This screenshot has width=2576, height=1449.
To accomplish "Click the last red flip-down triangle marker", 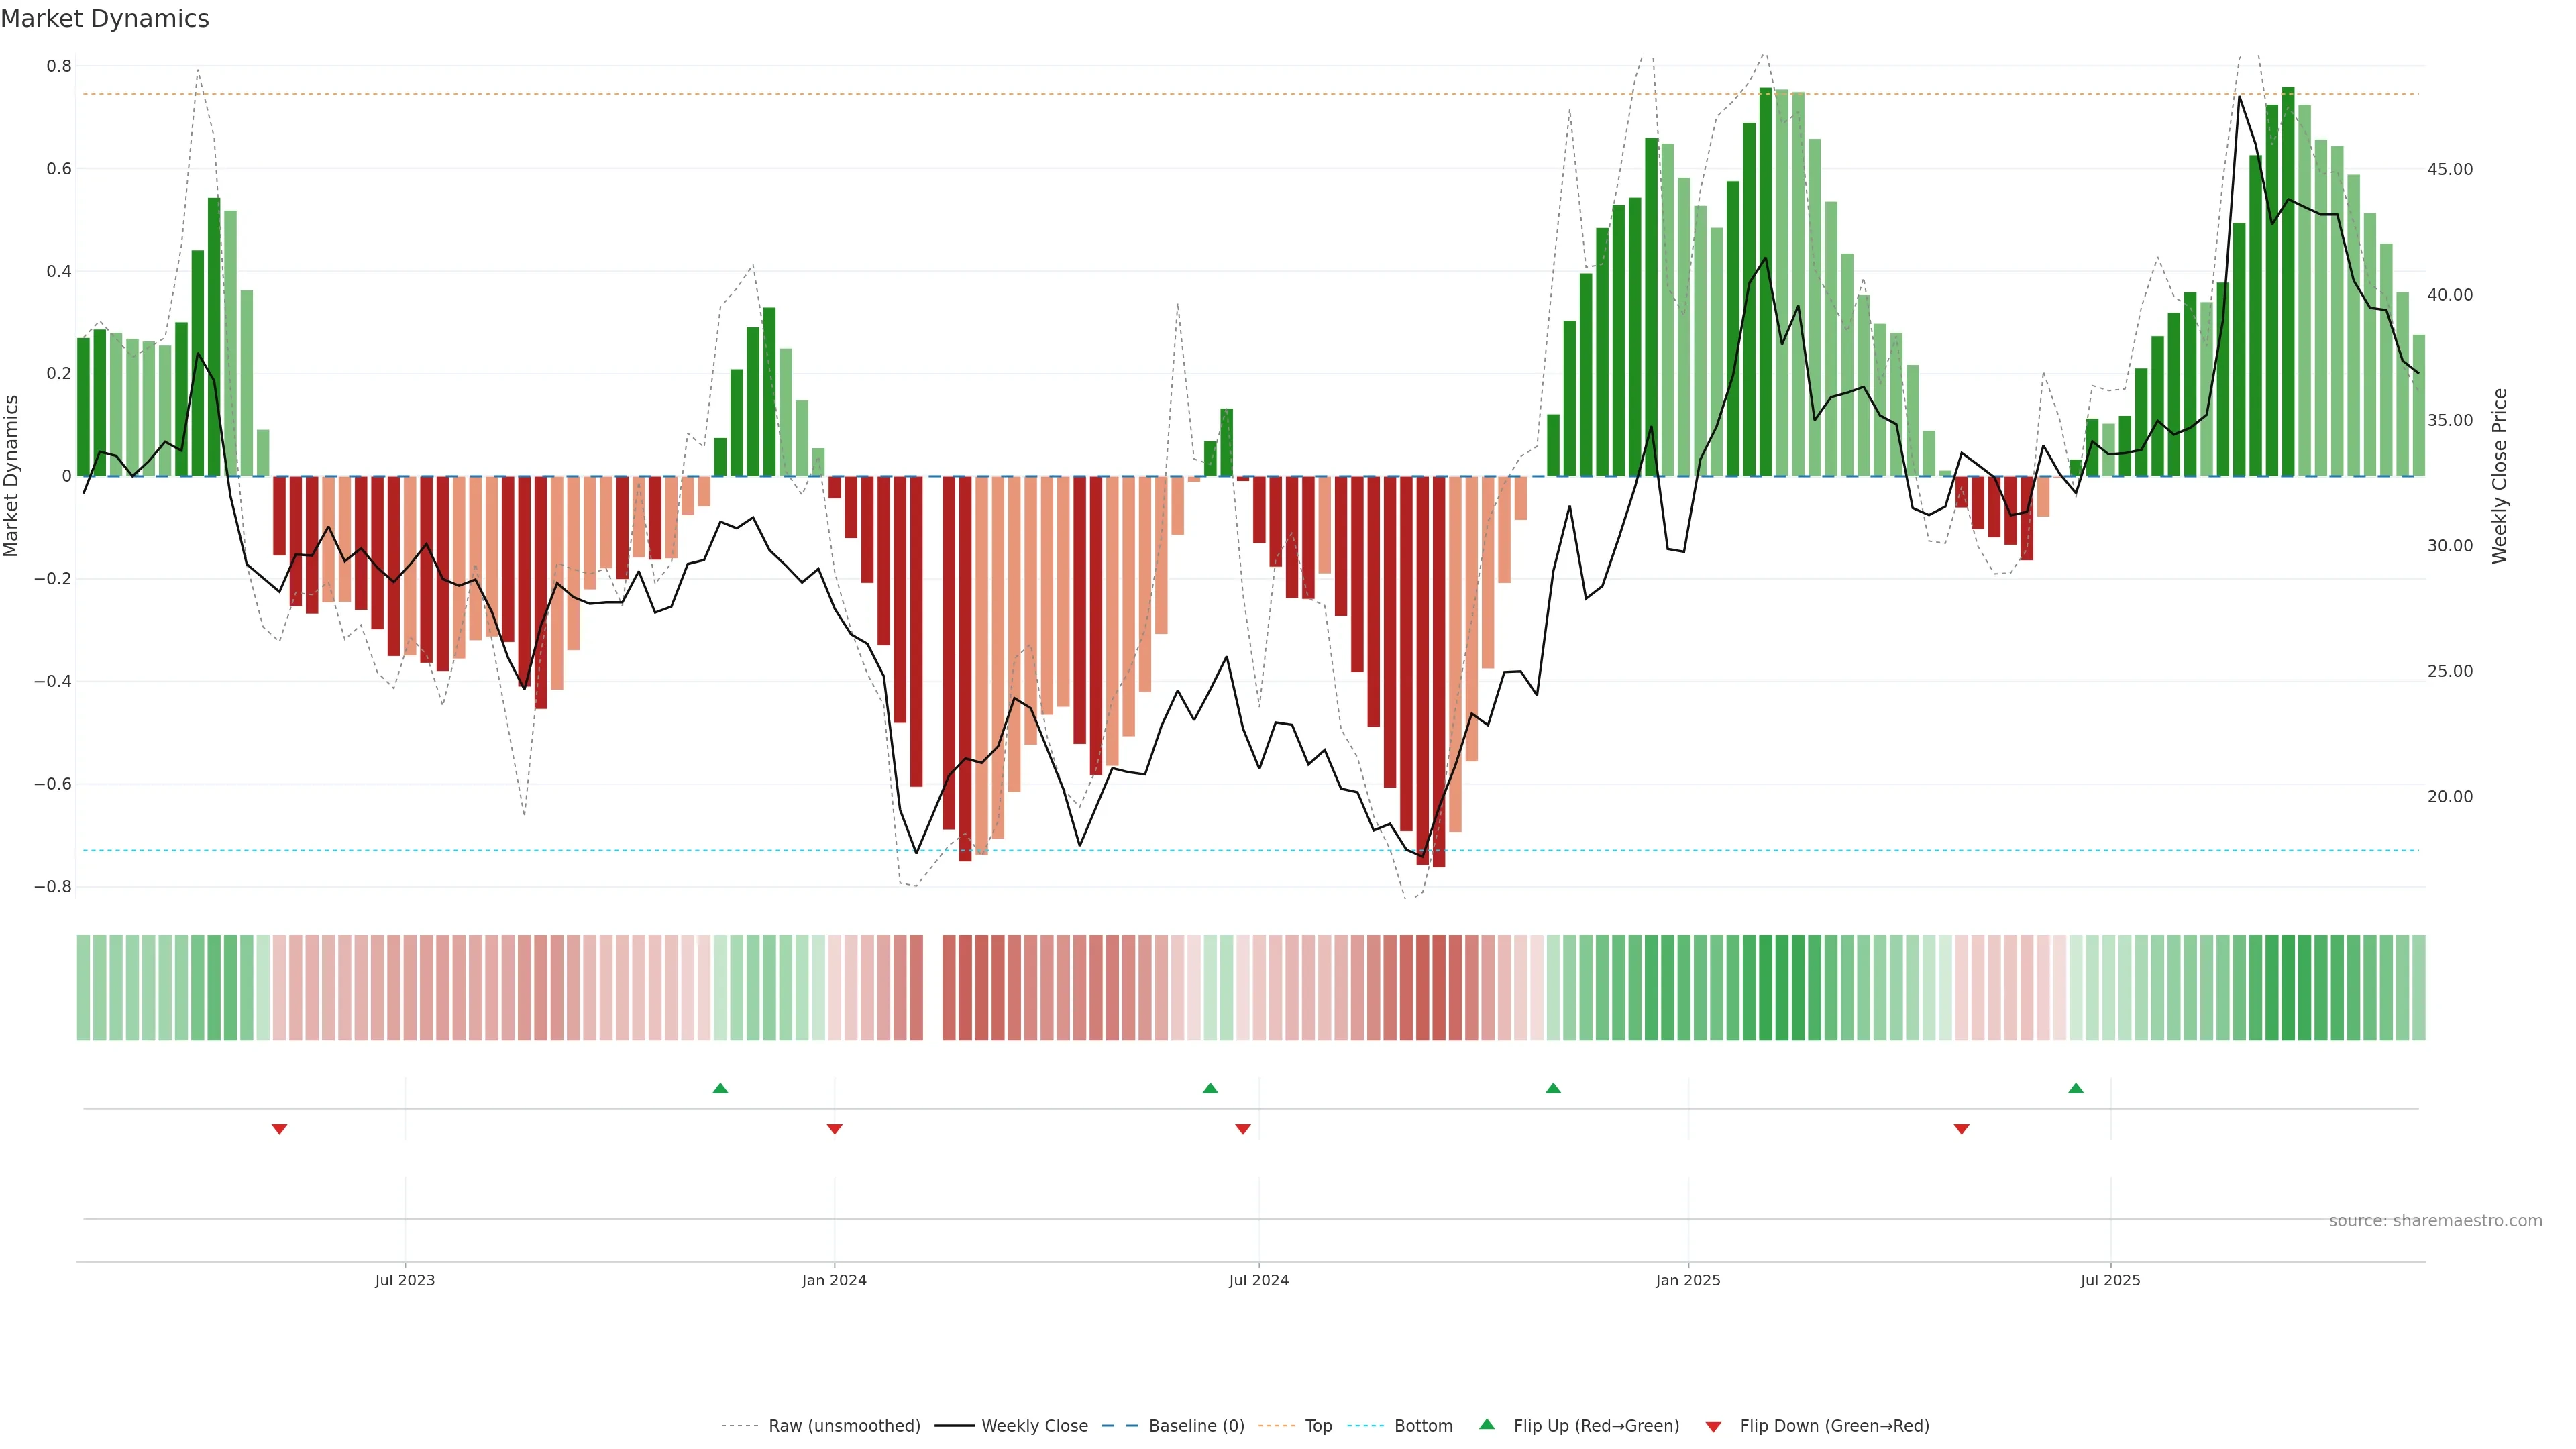I will coord(1961,1129).
